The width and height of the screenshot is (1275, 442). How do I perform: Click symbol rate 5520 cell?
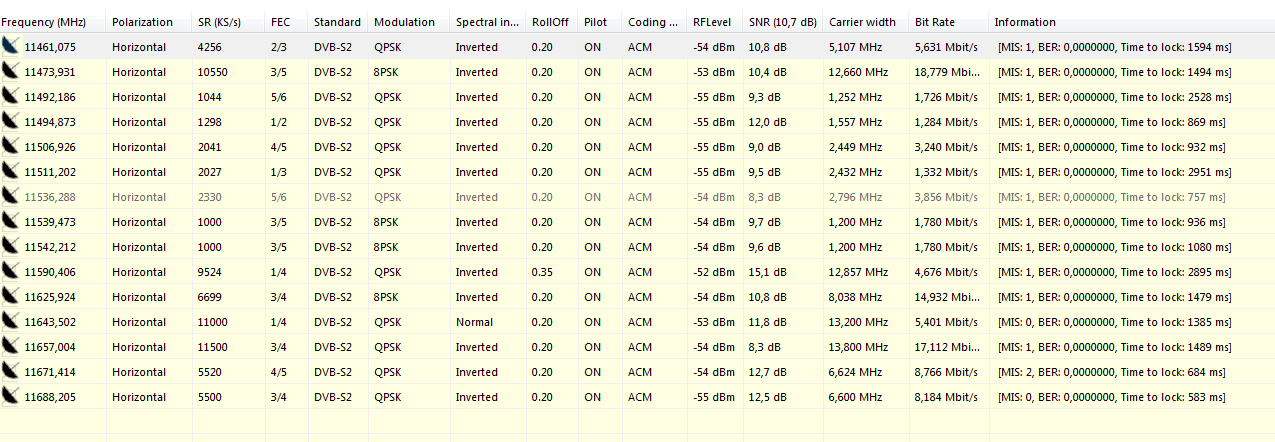click(210, 372)
